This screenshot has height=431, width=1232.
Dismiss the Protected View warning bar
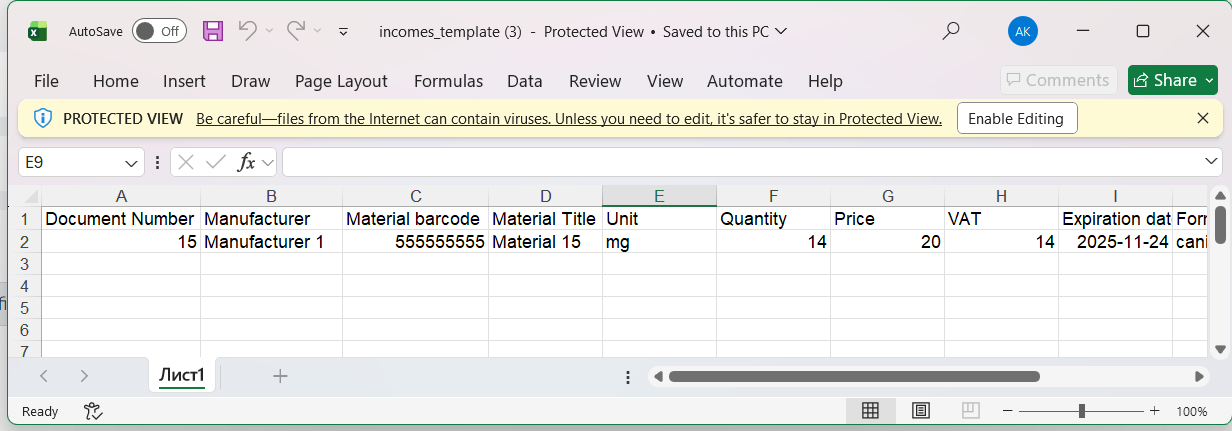(x=1203, y=118)
